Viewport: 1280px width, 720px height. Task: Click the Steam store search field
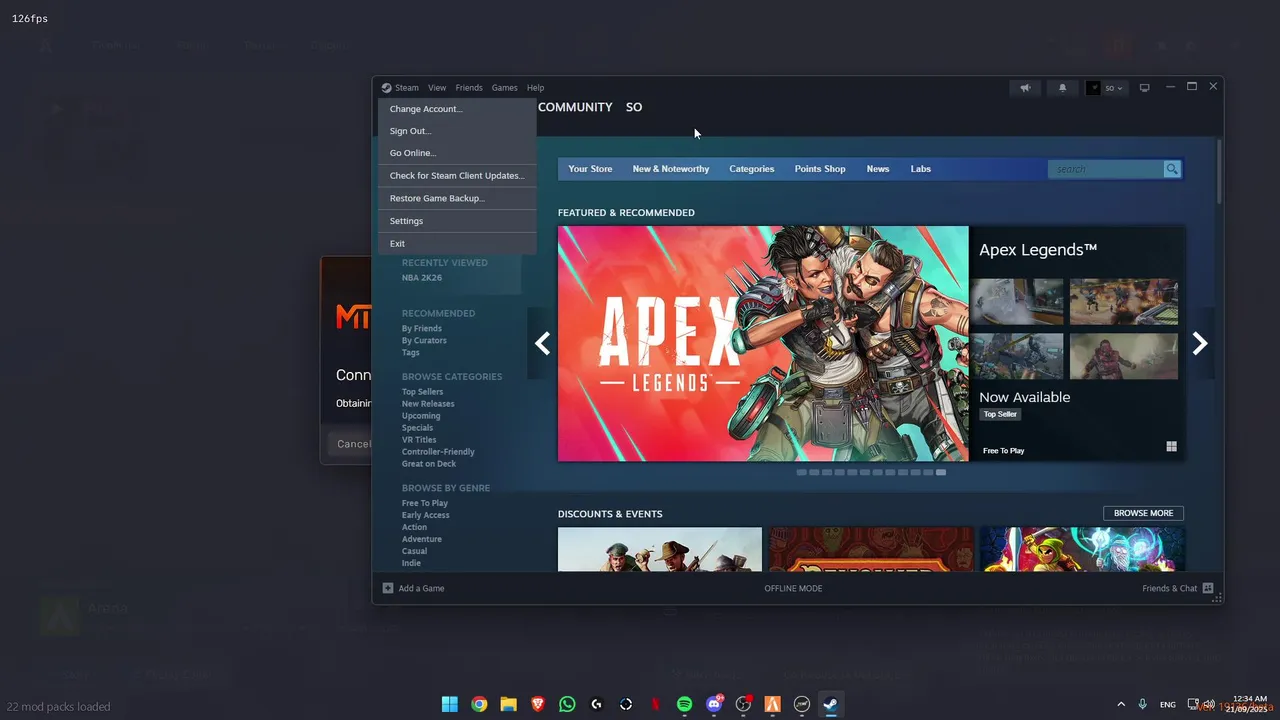[1106, 169]
